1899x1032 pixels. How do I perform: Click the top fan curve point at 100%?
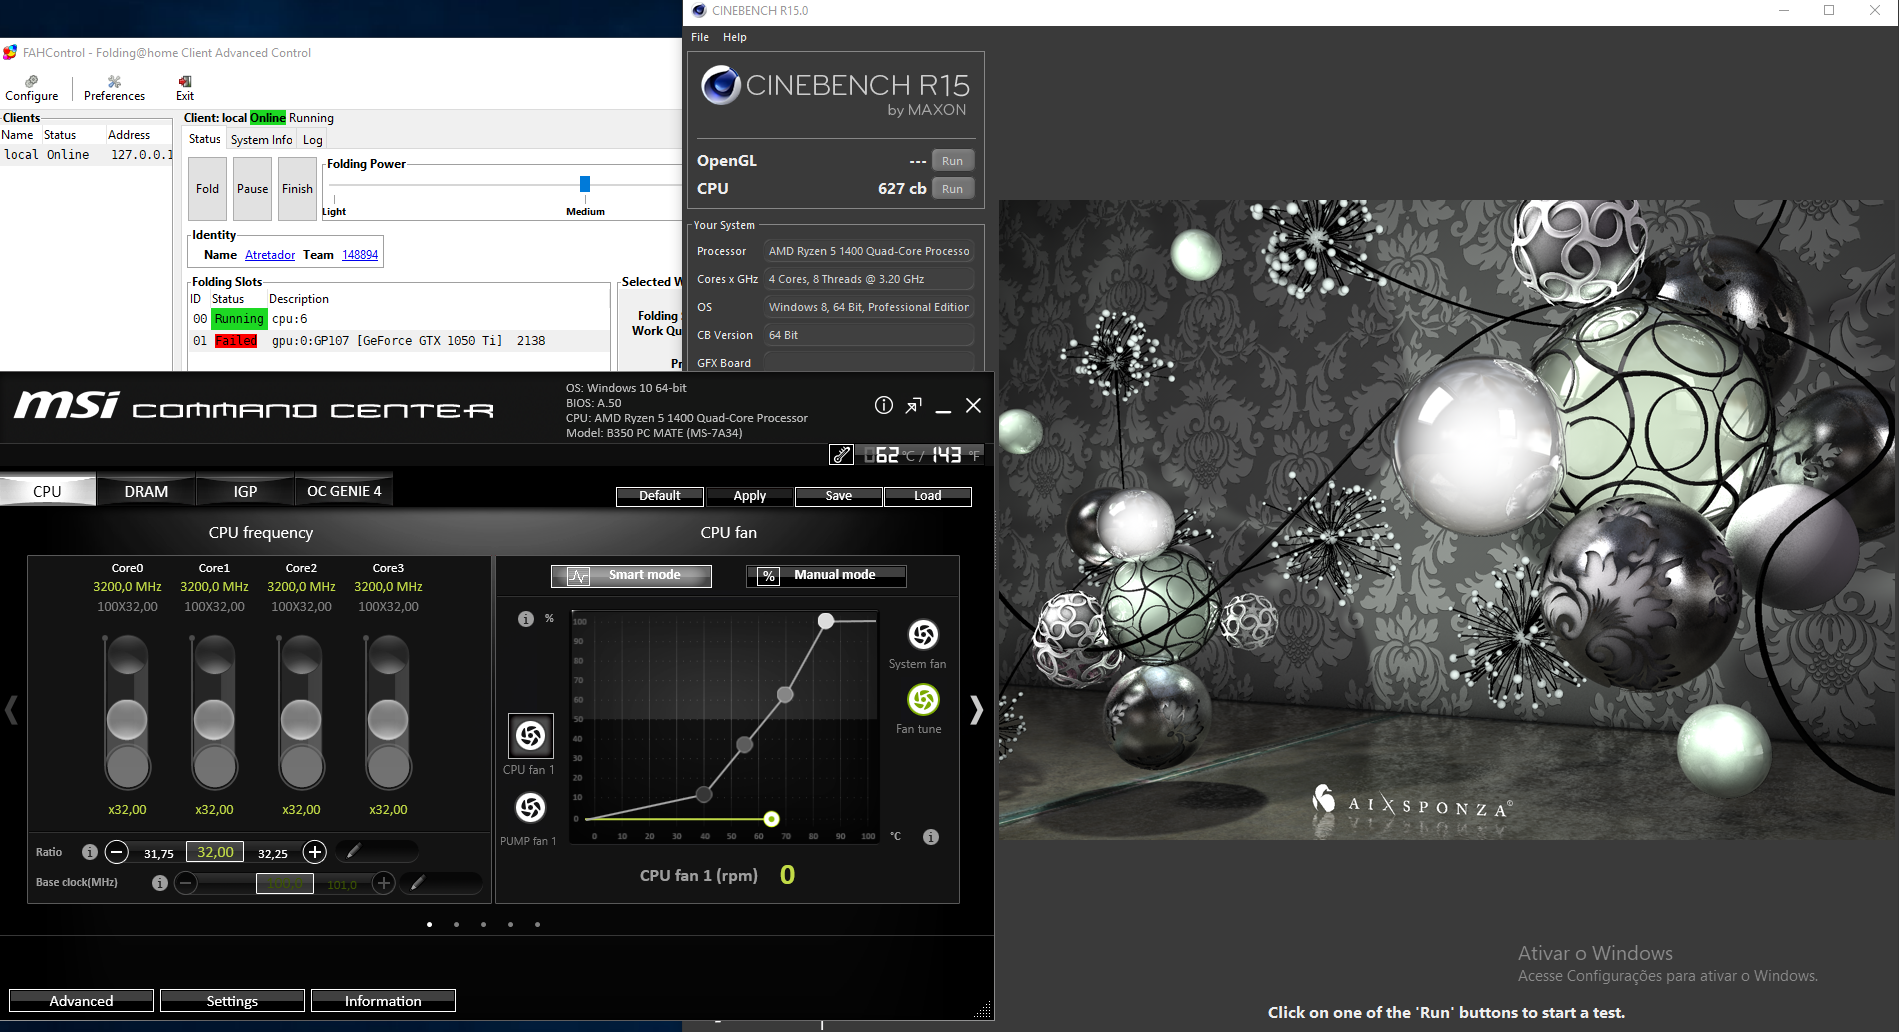pyautogui.click(x=826, y=621)
